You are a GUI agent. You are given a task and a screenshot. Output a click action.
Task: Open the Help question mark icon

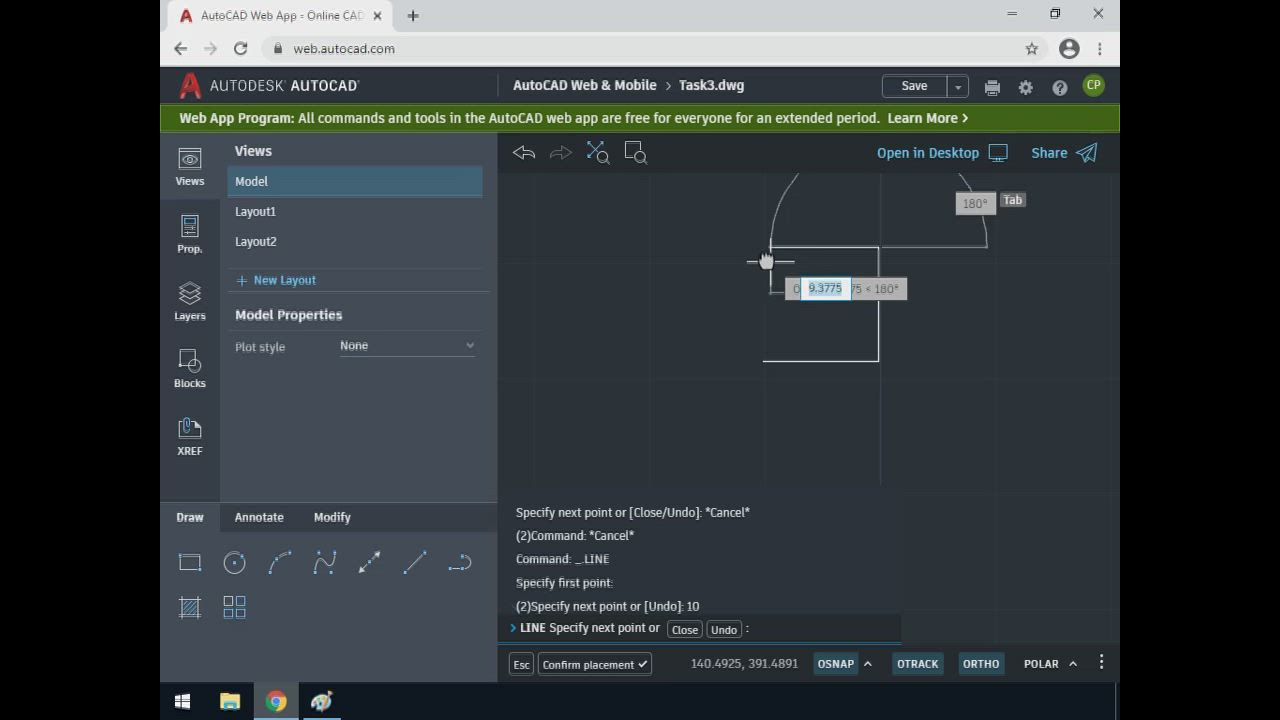coord(1060,87)
